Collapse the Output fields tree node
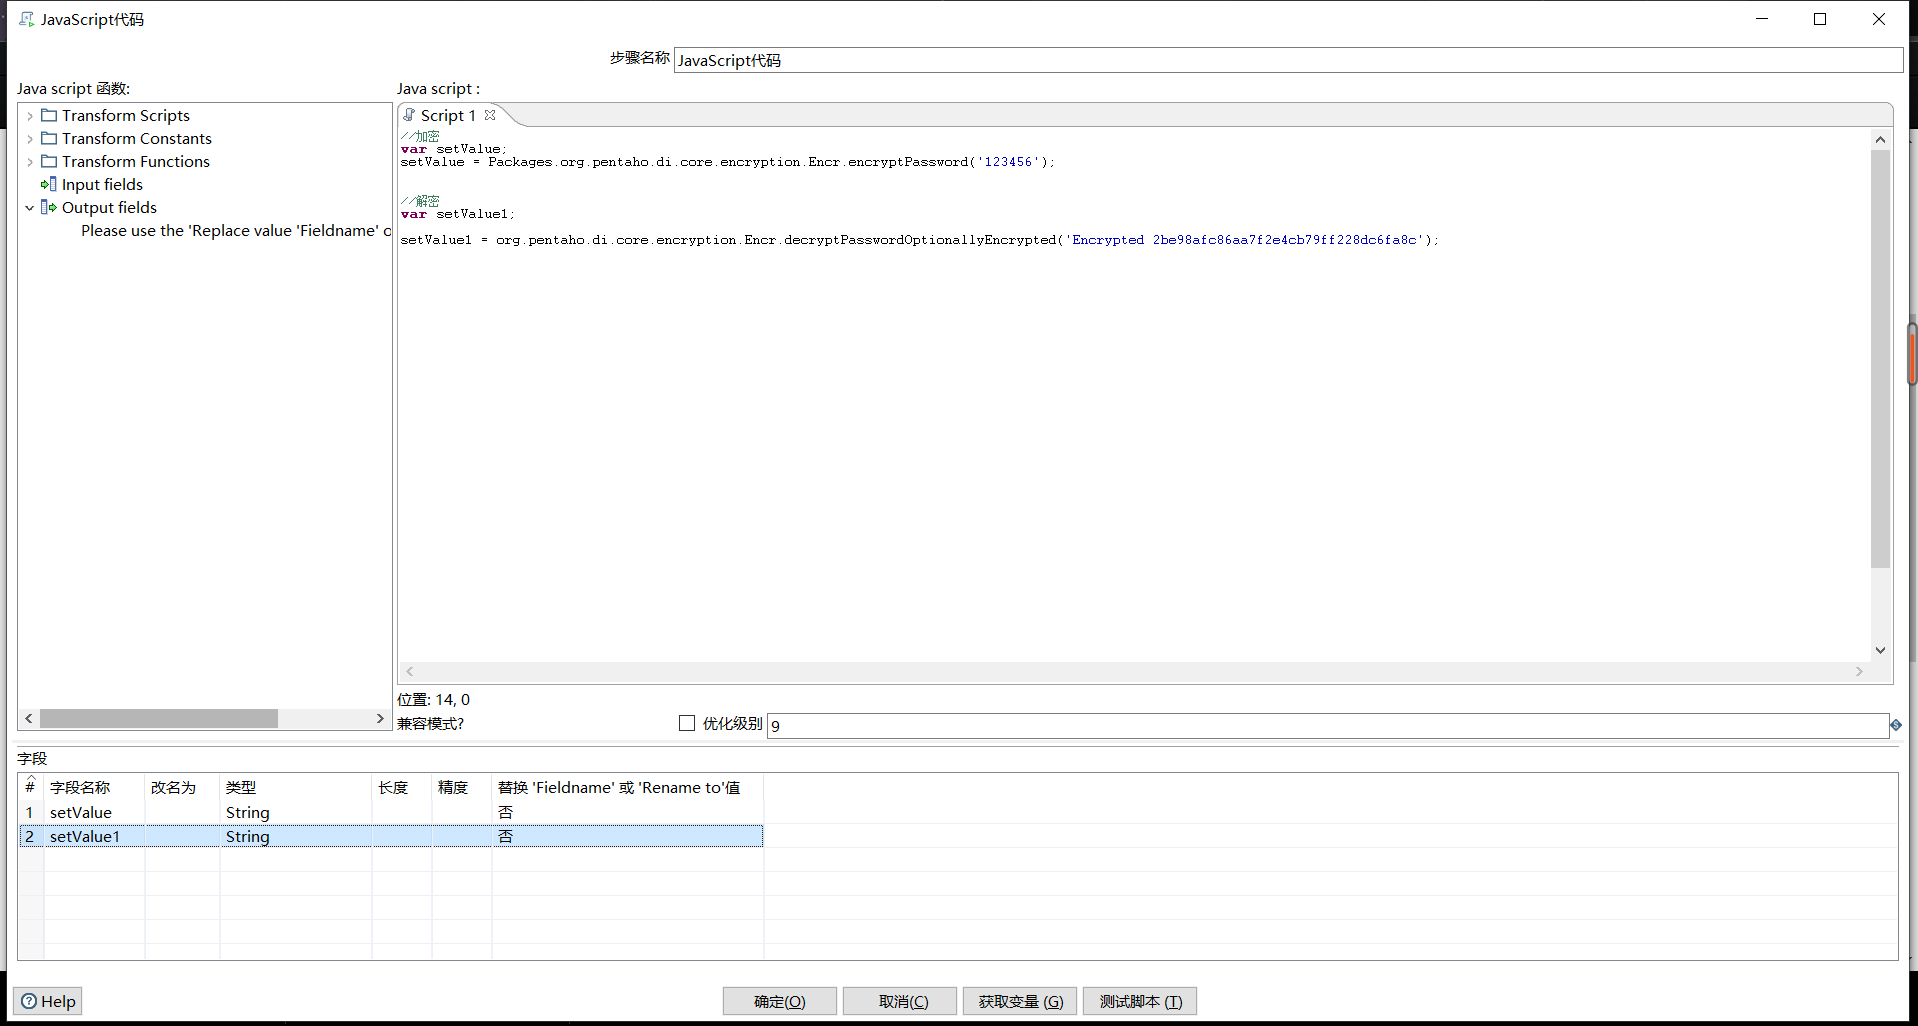Screen dimensions: 1918x1026 29,207
